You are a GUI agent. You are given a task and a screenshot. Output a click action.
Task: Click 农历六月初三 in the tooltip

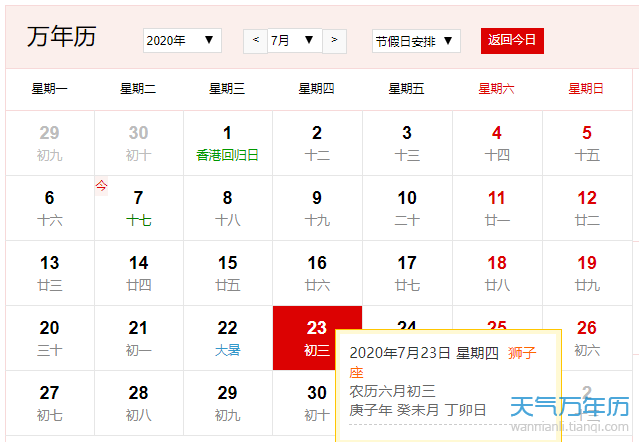(x=392, y=391)
